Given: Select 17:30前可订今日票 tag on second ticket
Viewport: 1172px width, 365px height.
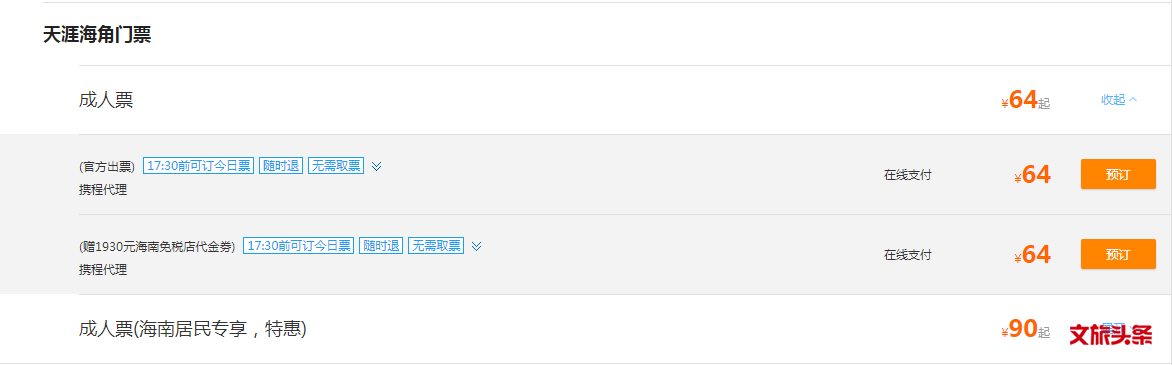Looking at the screenshot, I should [299, 245].
